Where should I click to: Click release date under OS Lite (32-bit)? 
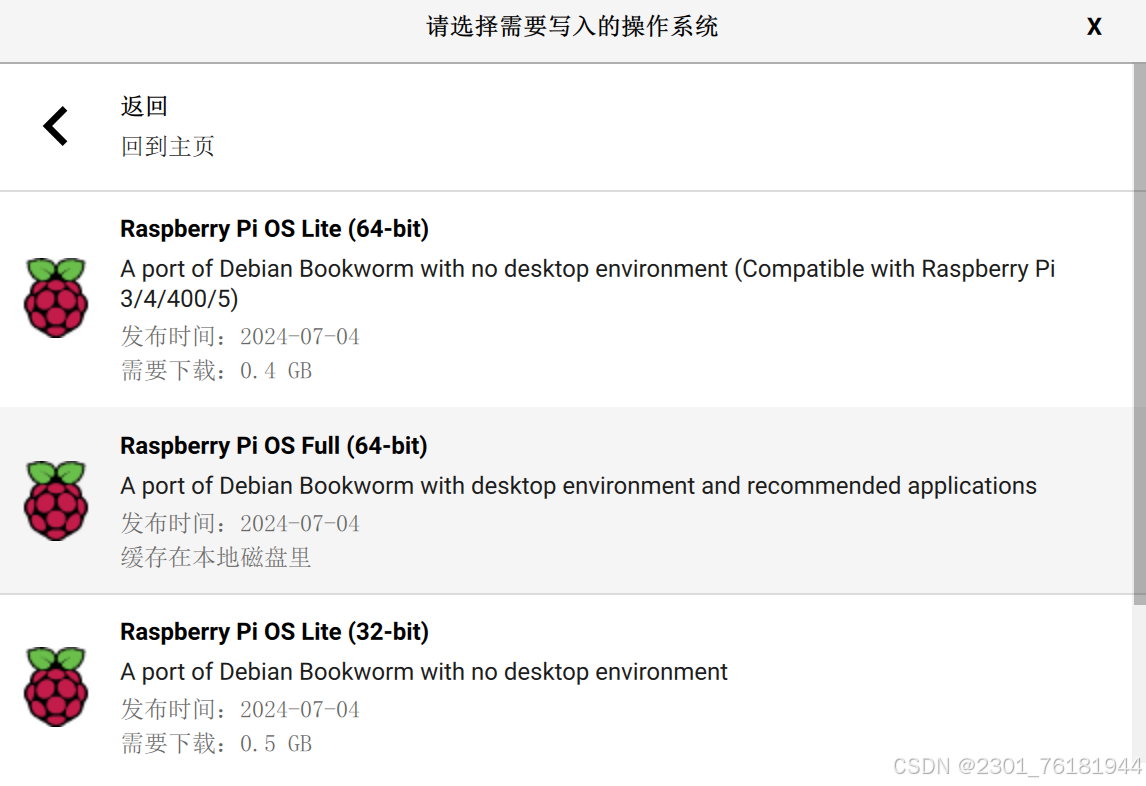(240, 709)
